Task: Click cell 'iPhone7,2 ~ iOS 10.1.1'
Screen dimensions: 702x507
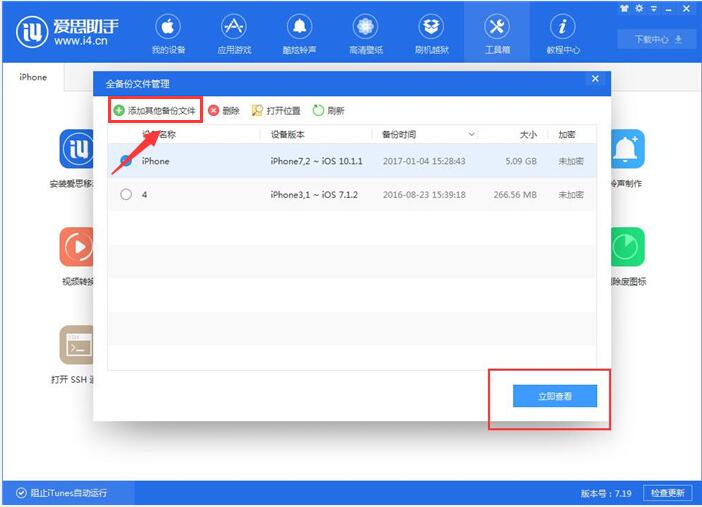Action: coord(317,161)
